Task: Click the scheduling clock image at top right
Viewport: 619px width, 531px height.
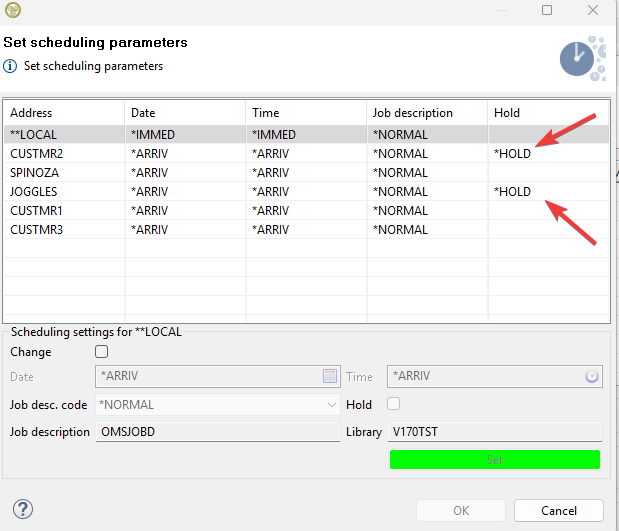Action: (581, 58)
